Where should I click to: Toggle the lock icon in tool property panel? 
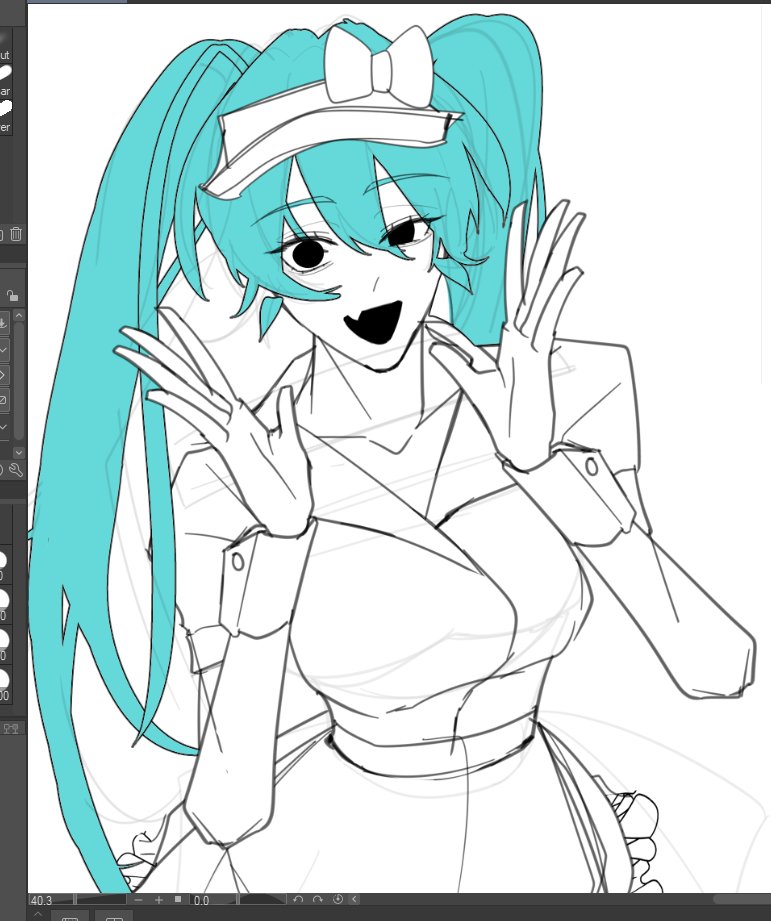12,295
